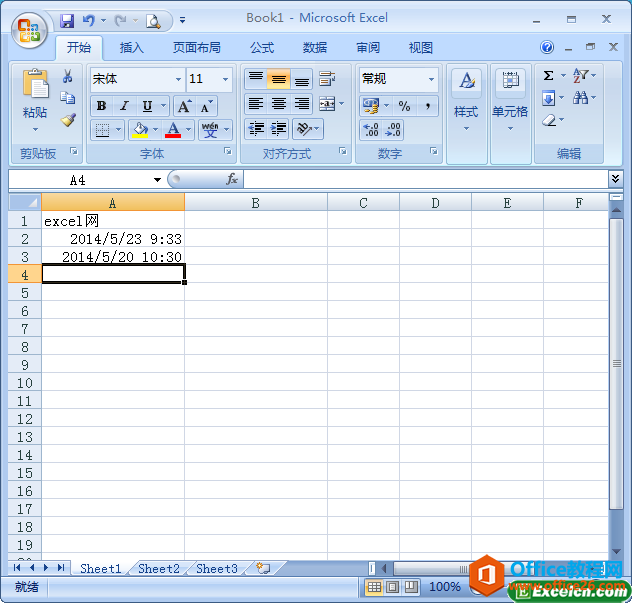Copy selection using Copy icon
Screen dimensions: 632x603
click(x=67, y=98)
